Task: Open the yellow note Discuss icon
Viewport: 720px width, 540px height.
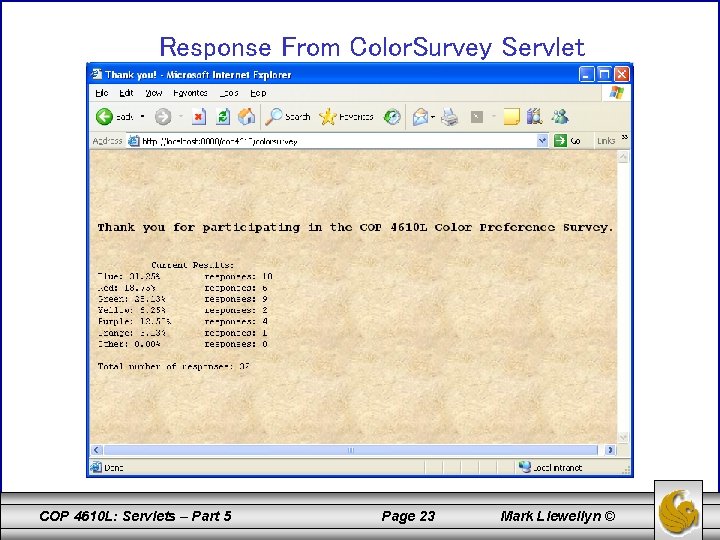Action: coord(512,117)
